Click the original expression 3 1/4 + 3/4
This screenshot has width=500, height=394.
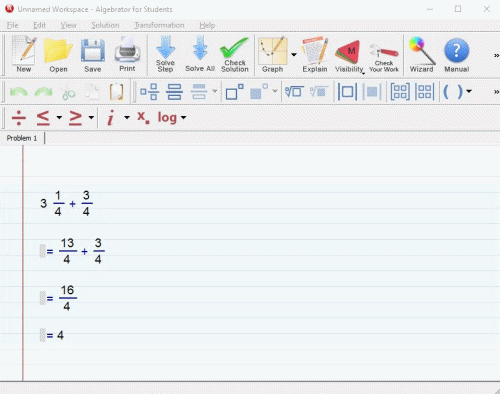(x=67, y=203)
